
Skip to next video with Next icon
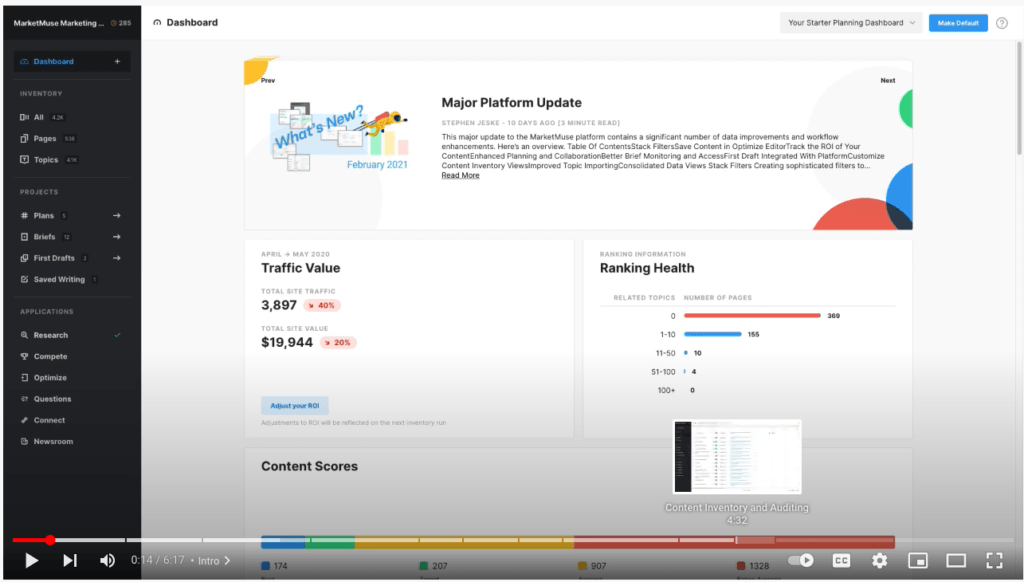click(70, 560)
